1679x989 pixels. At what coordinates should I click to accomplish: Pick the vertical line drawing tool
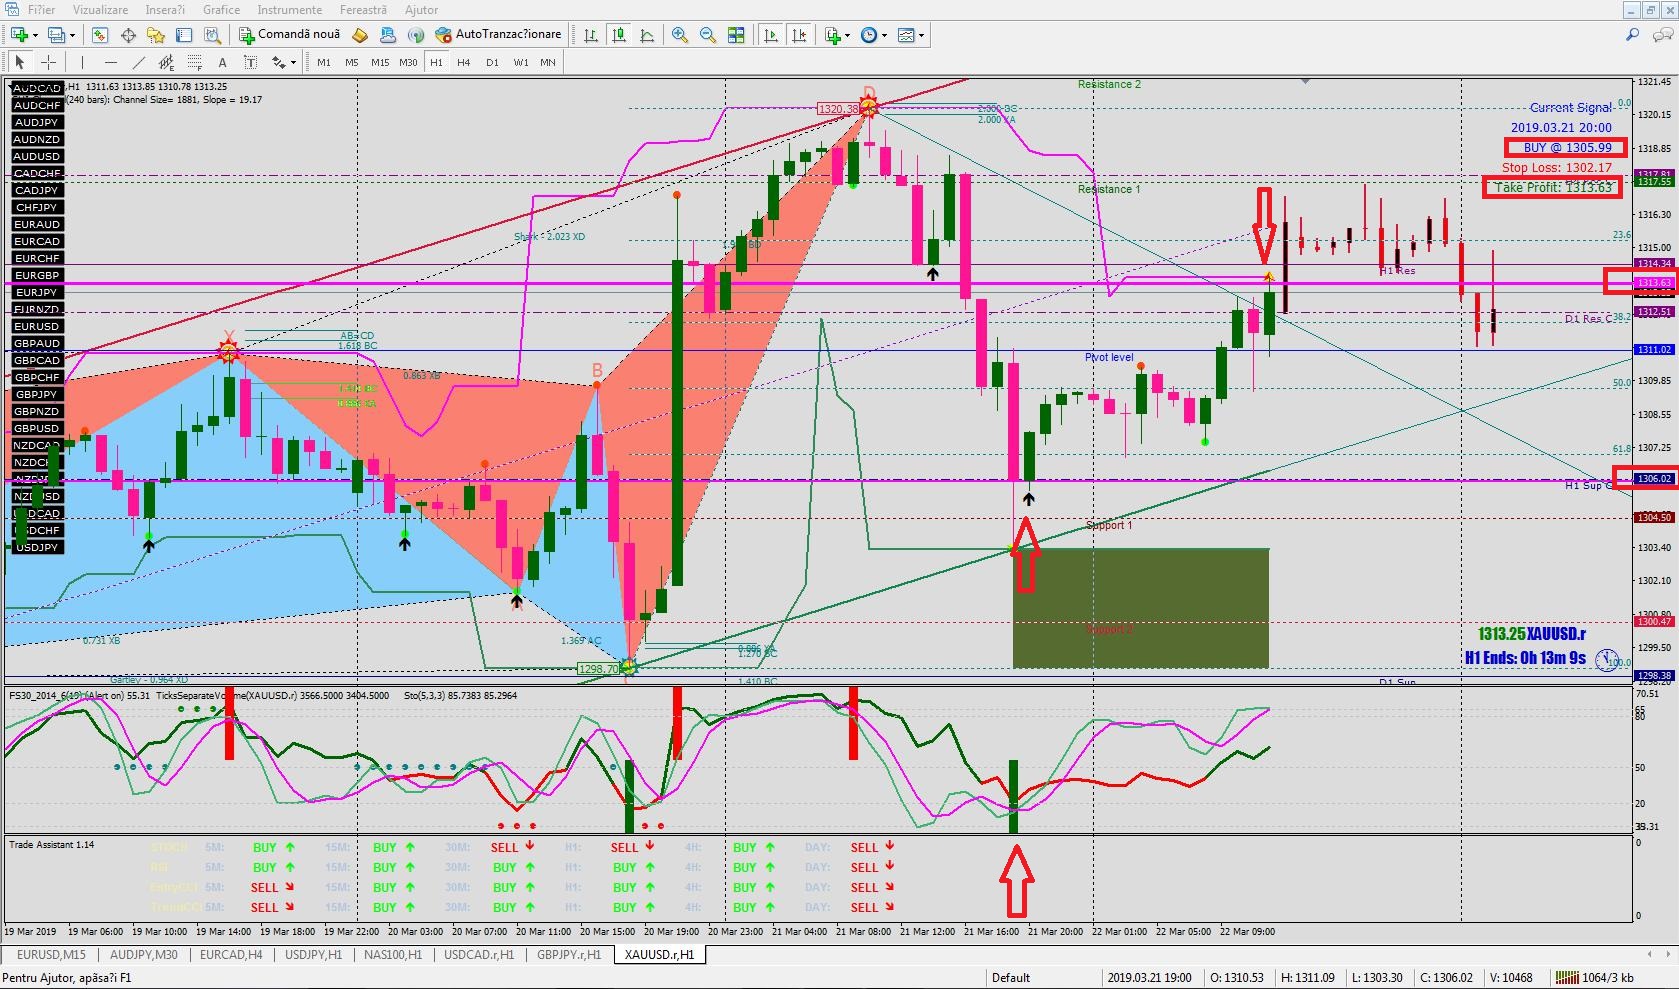click(x=82, y=62)
